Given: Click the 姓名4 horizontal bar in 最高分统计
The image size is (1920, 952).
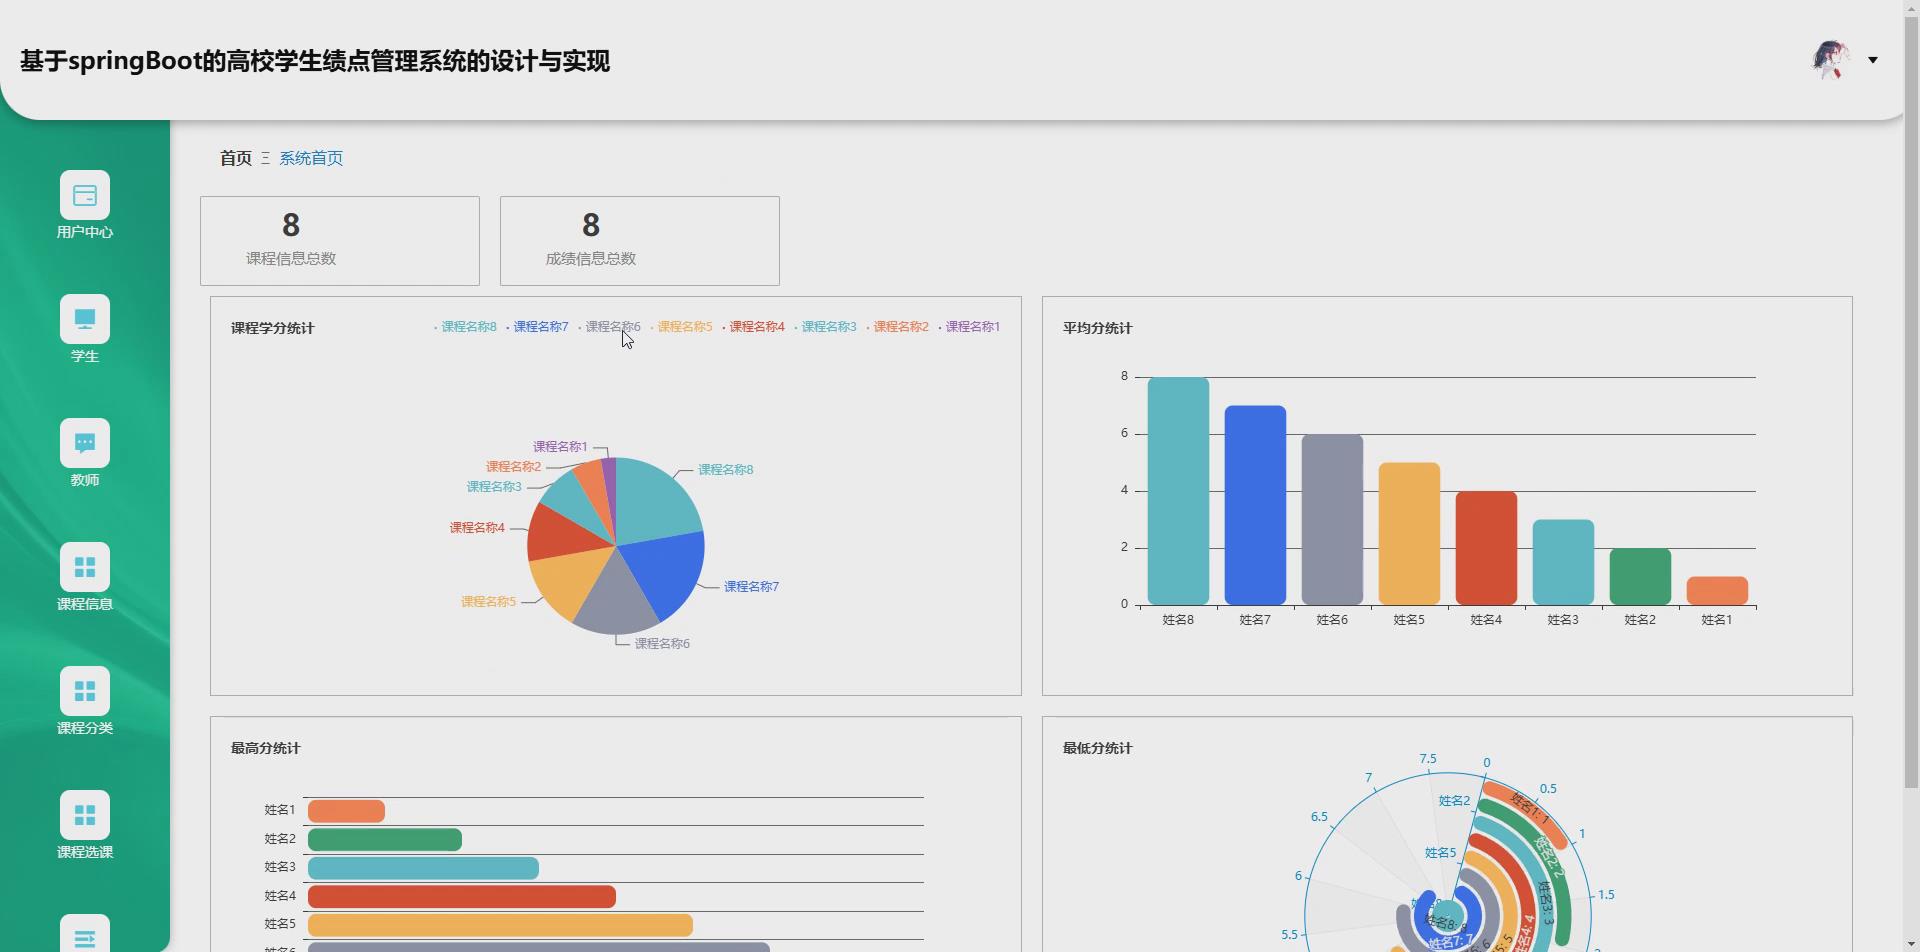Looking at the screenshot, I should pyautogui.click(x=462, y=896).
